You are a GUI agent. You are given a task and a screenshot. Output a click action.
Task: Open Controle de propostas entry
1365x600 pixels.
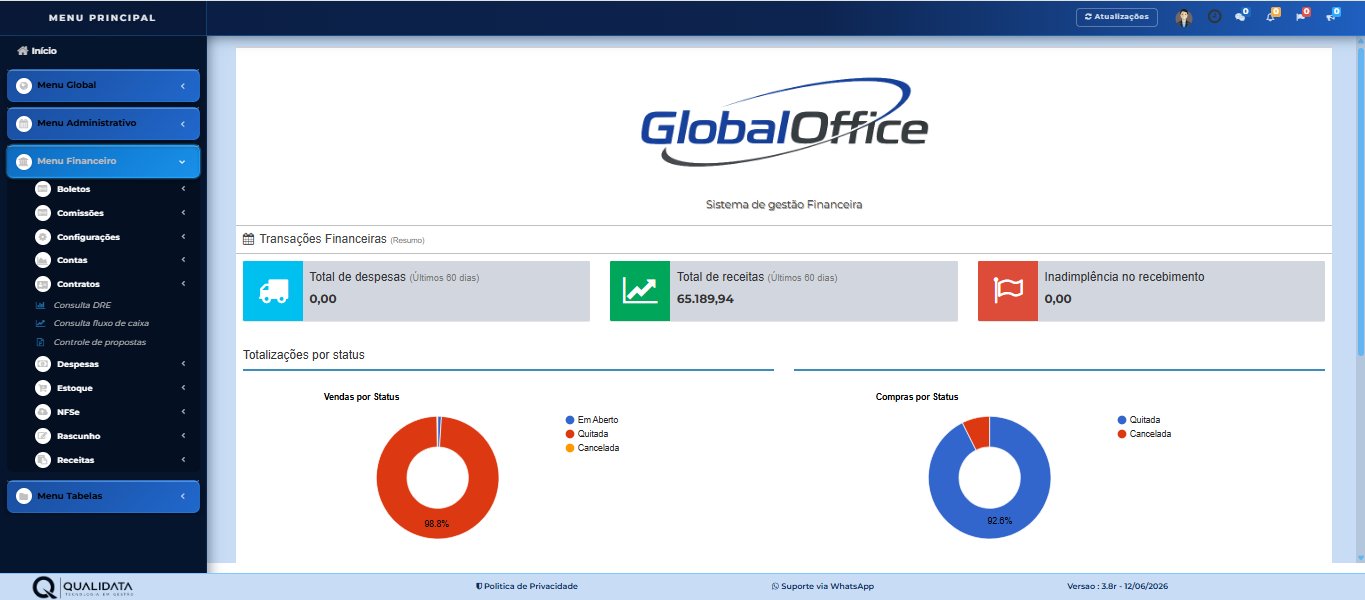tap(99, 342)
